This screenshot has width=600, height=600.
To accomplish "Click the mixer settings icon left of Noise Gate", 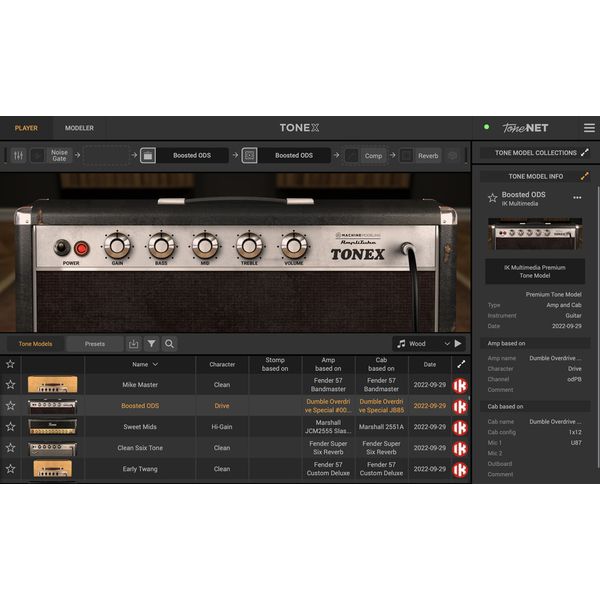I will pos(17,155).
